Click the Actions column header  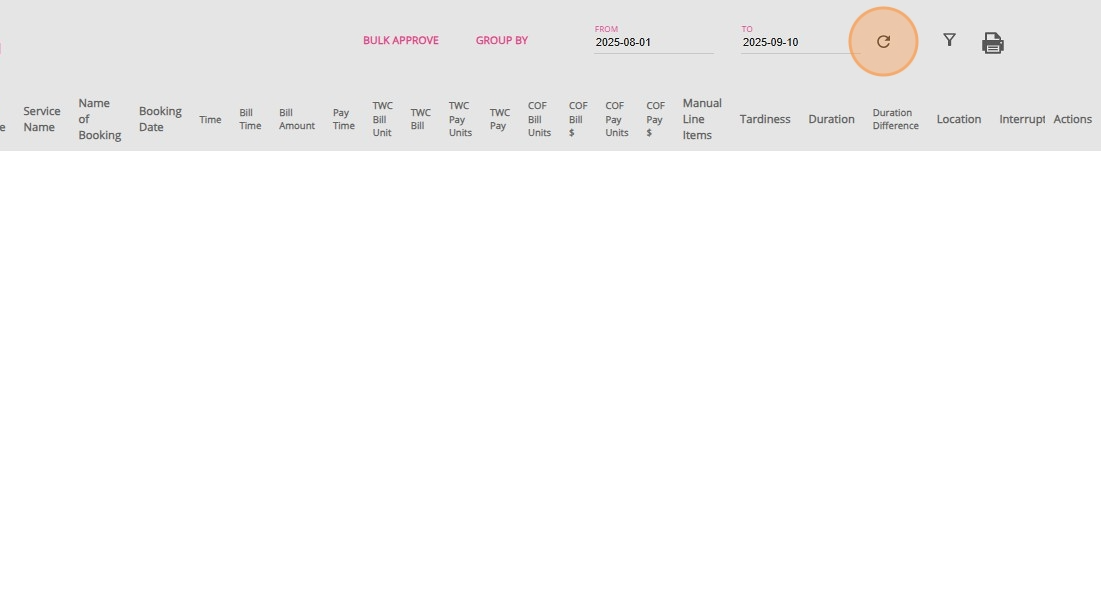point(1072,119)
